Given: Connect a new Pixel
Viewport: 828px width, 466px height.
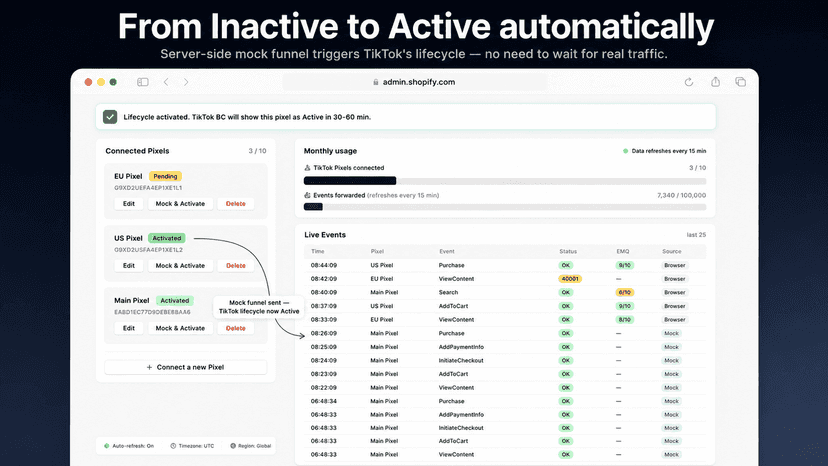Looking at the screenshot, I should 185,367.
